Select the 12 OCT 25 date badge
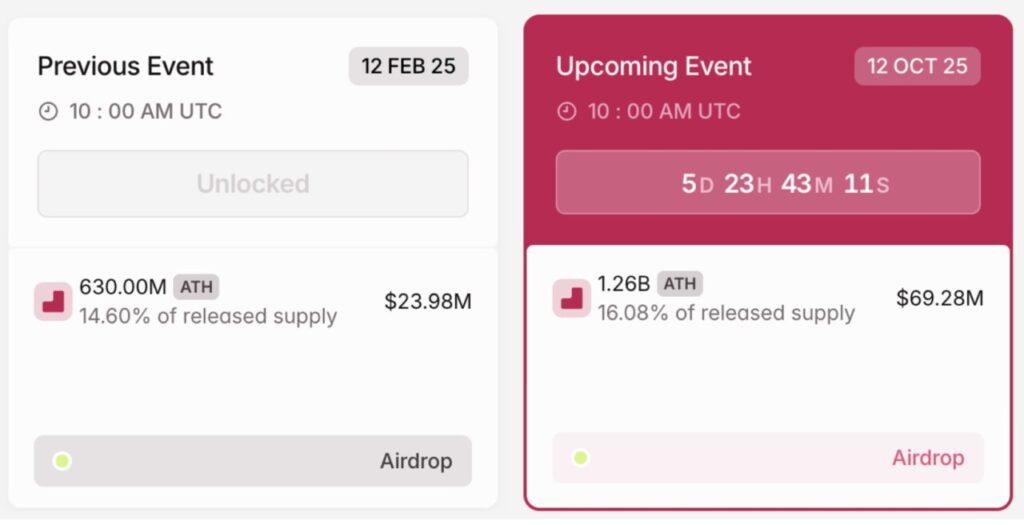 pos(917,67)
